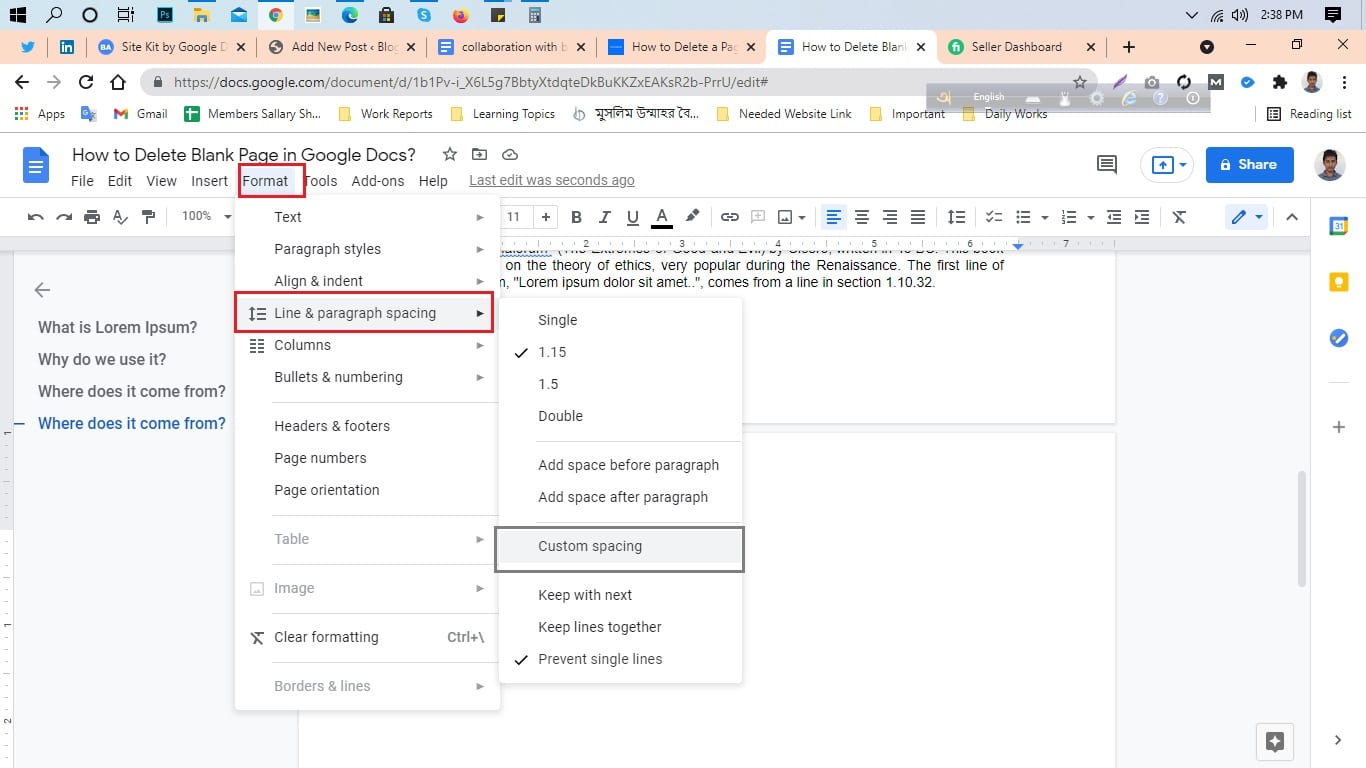Open the Insert link tool
Screen dimensions: 1366x768
[729, 216]
